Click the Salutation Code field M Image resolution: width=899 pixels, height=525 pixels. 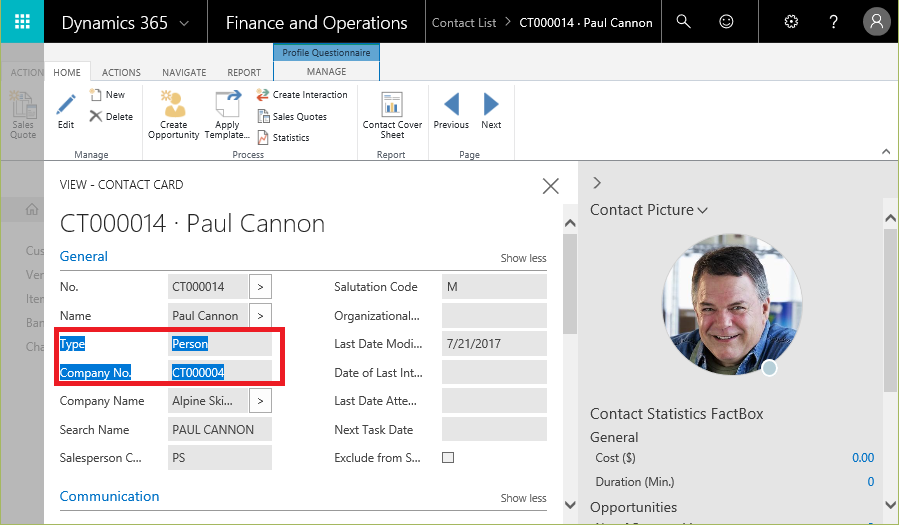[494, 287]
